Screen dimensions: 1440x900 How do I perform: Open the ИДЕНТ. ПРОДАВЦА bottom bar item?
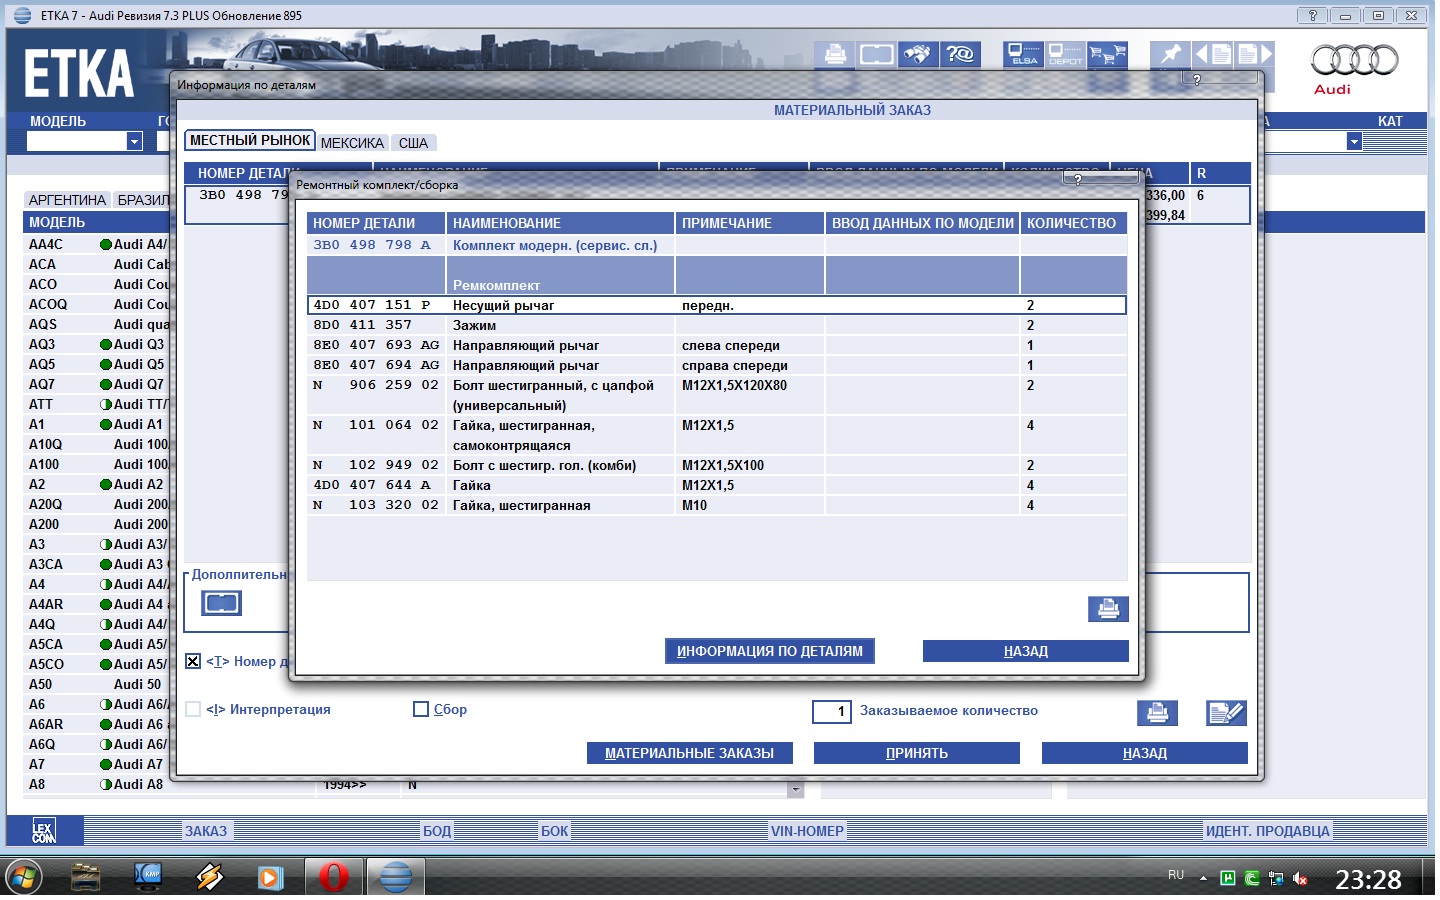pyautogui.click(x=1267, y=831)
